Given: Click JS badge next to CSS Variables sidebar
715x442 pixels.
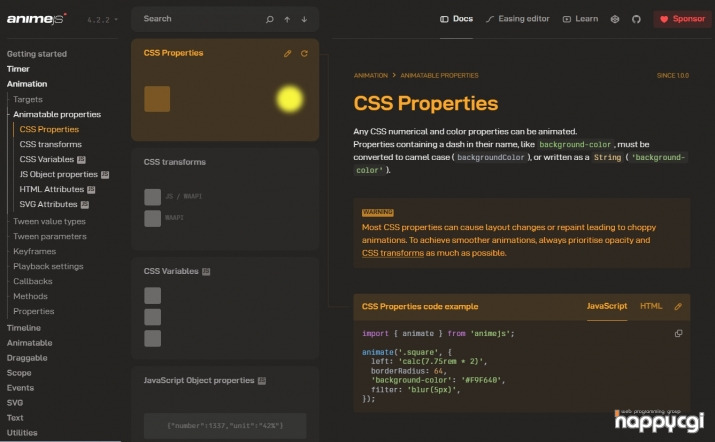Looking at the screenshot, I should (x=81, y=160).
